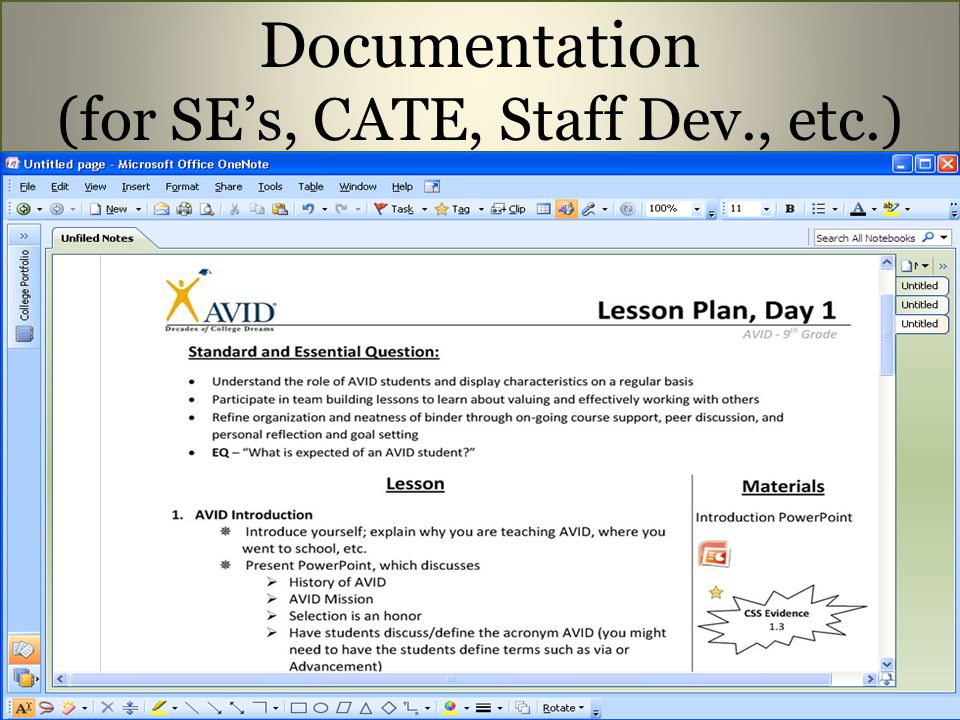Click the green Back navigation arrow

[23, 209]
